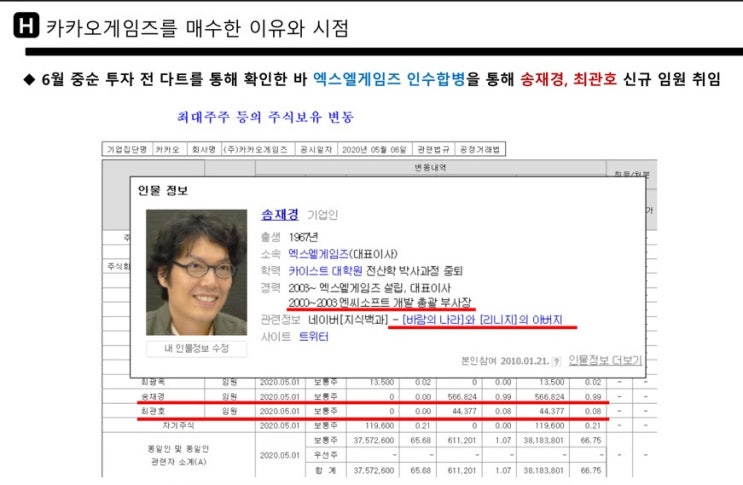Screen dimensions: 743x485
Task: Click the 66.75 value in the 합 계 row
Action: click(590, 470)
